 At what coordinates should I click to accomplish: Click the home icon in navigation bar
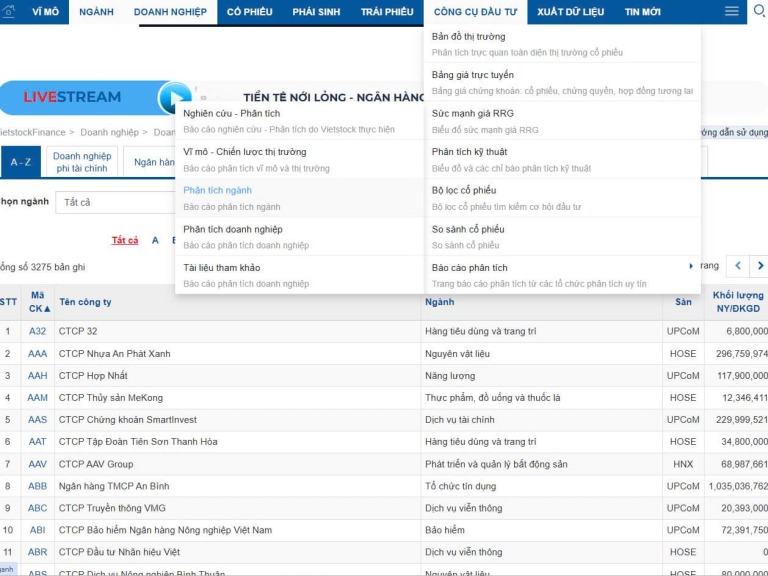tap(8, 11)
